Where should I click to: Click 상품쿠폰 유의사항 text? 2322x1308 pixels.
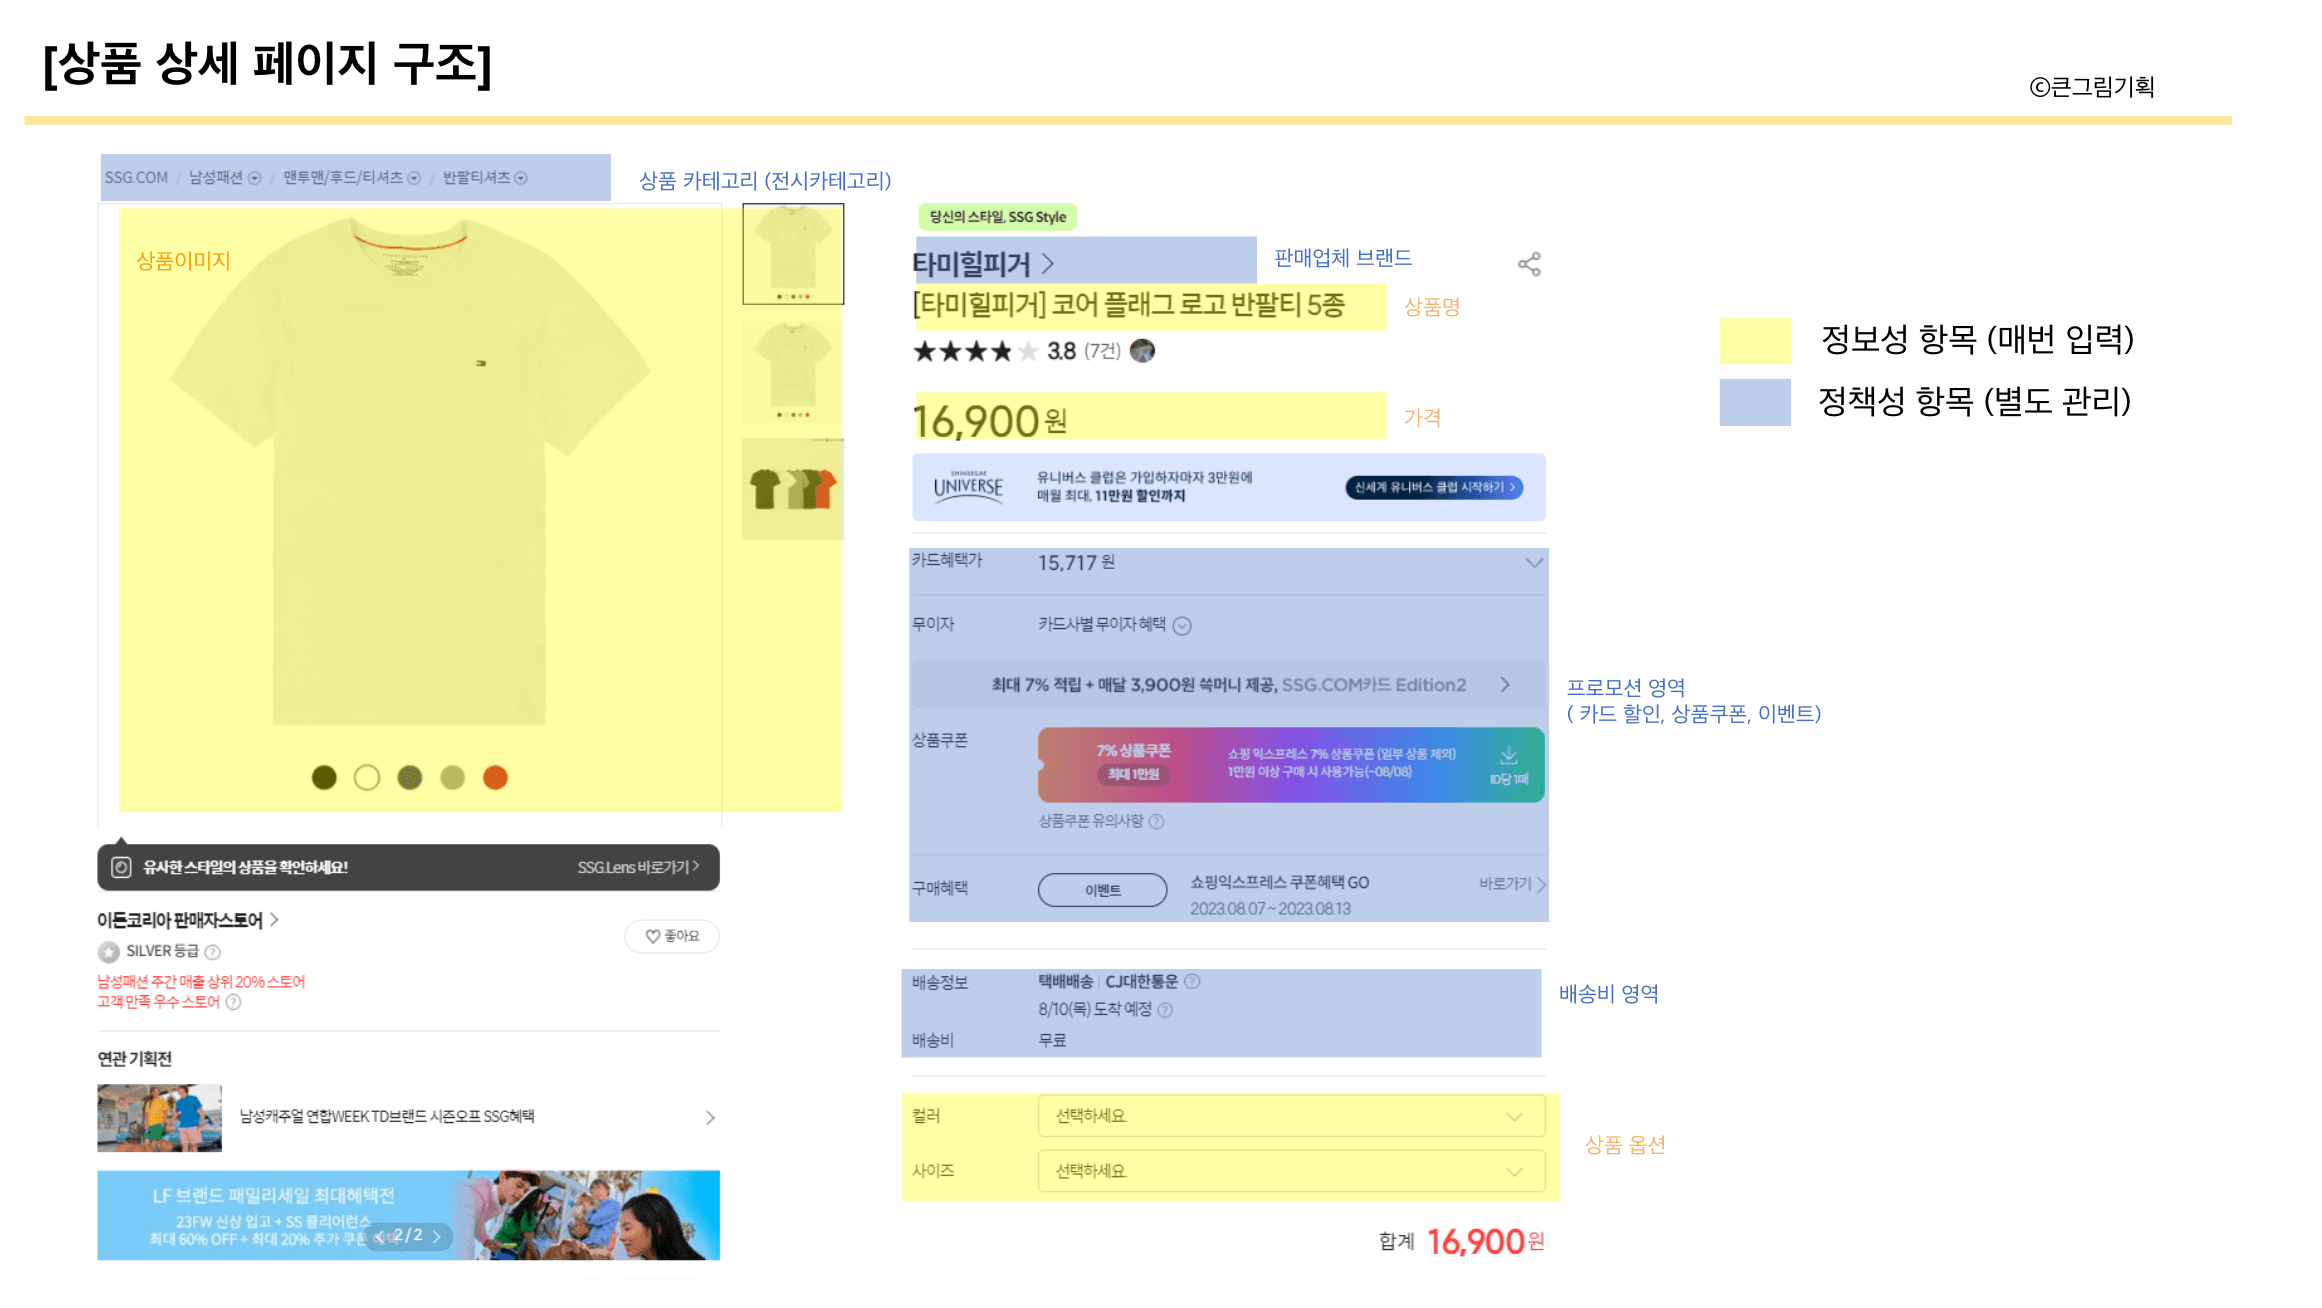click(x=1090, y=821)
